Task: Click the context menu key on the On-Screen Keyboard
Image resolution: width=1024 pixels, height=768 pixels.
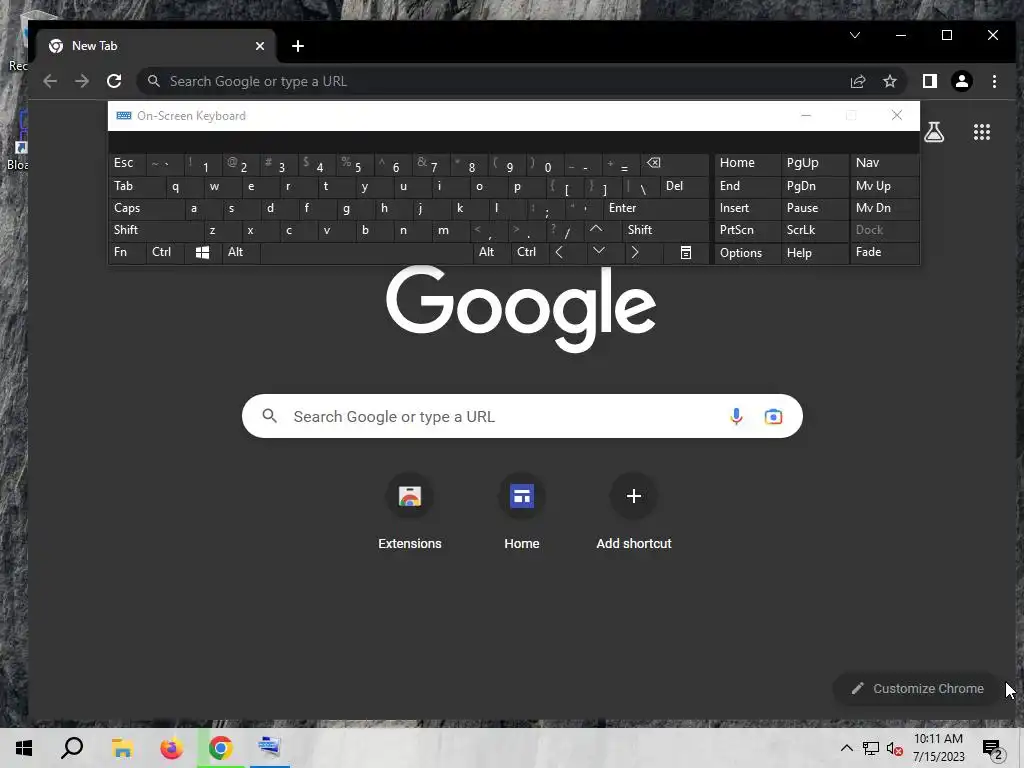Action: click(686, 252)
